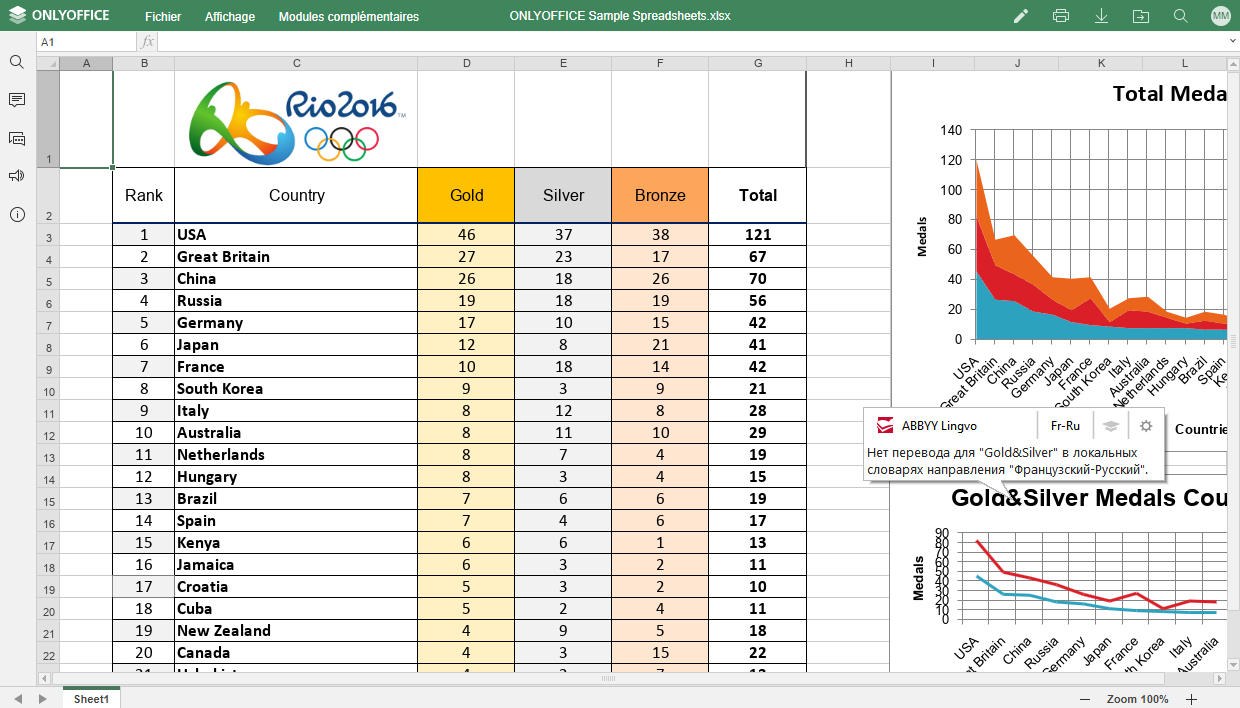Click the search icon in the top header

click(1181, 16)
